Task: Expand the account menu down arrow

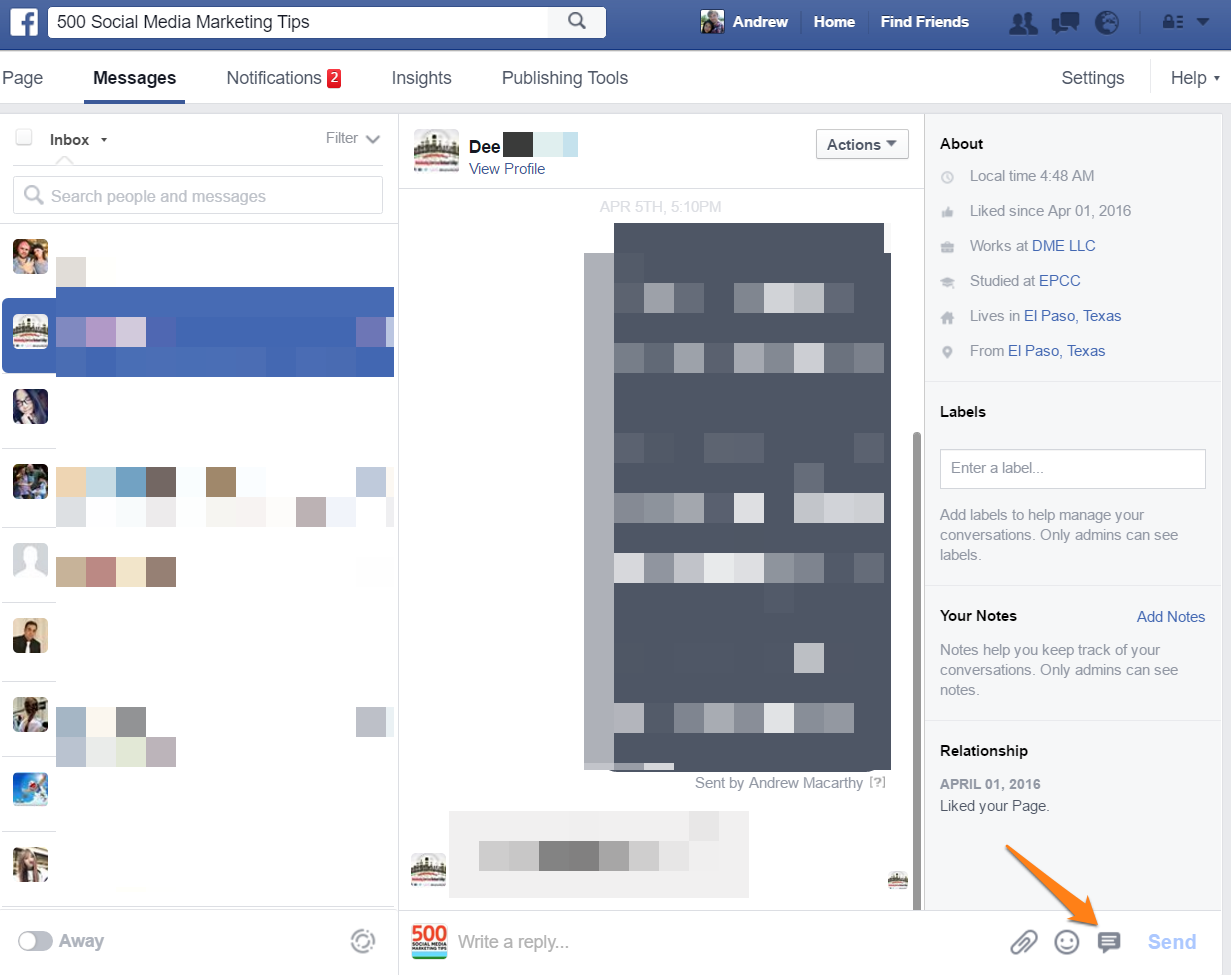Action: coord(1203,22)
